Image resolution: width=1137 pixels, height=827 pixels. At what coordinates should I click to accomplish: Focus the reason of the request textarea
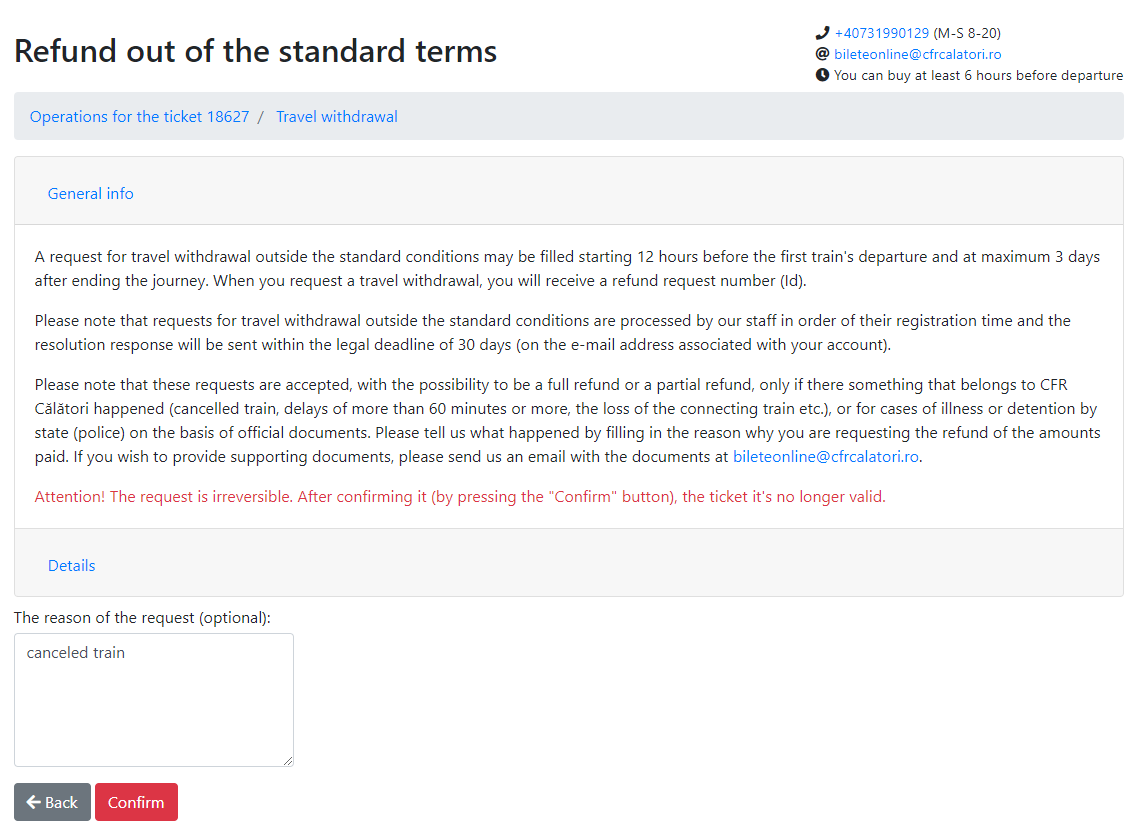pyautogui.click(x=154, y=699)
